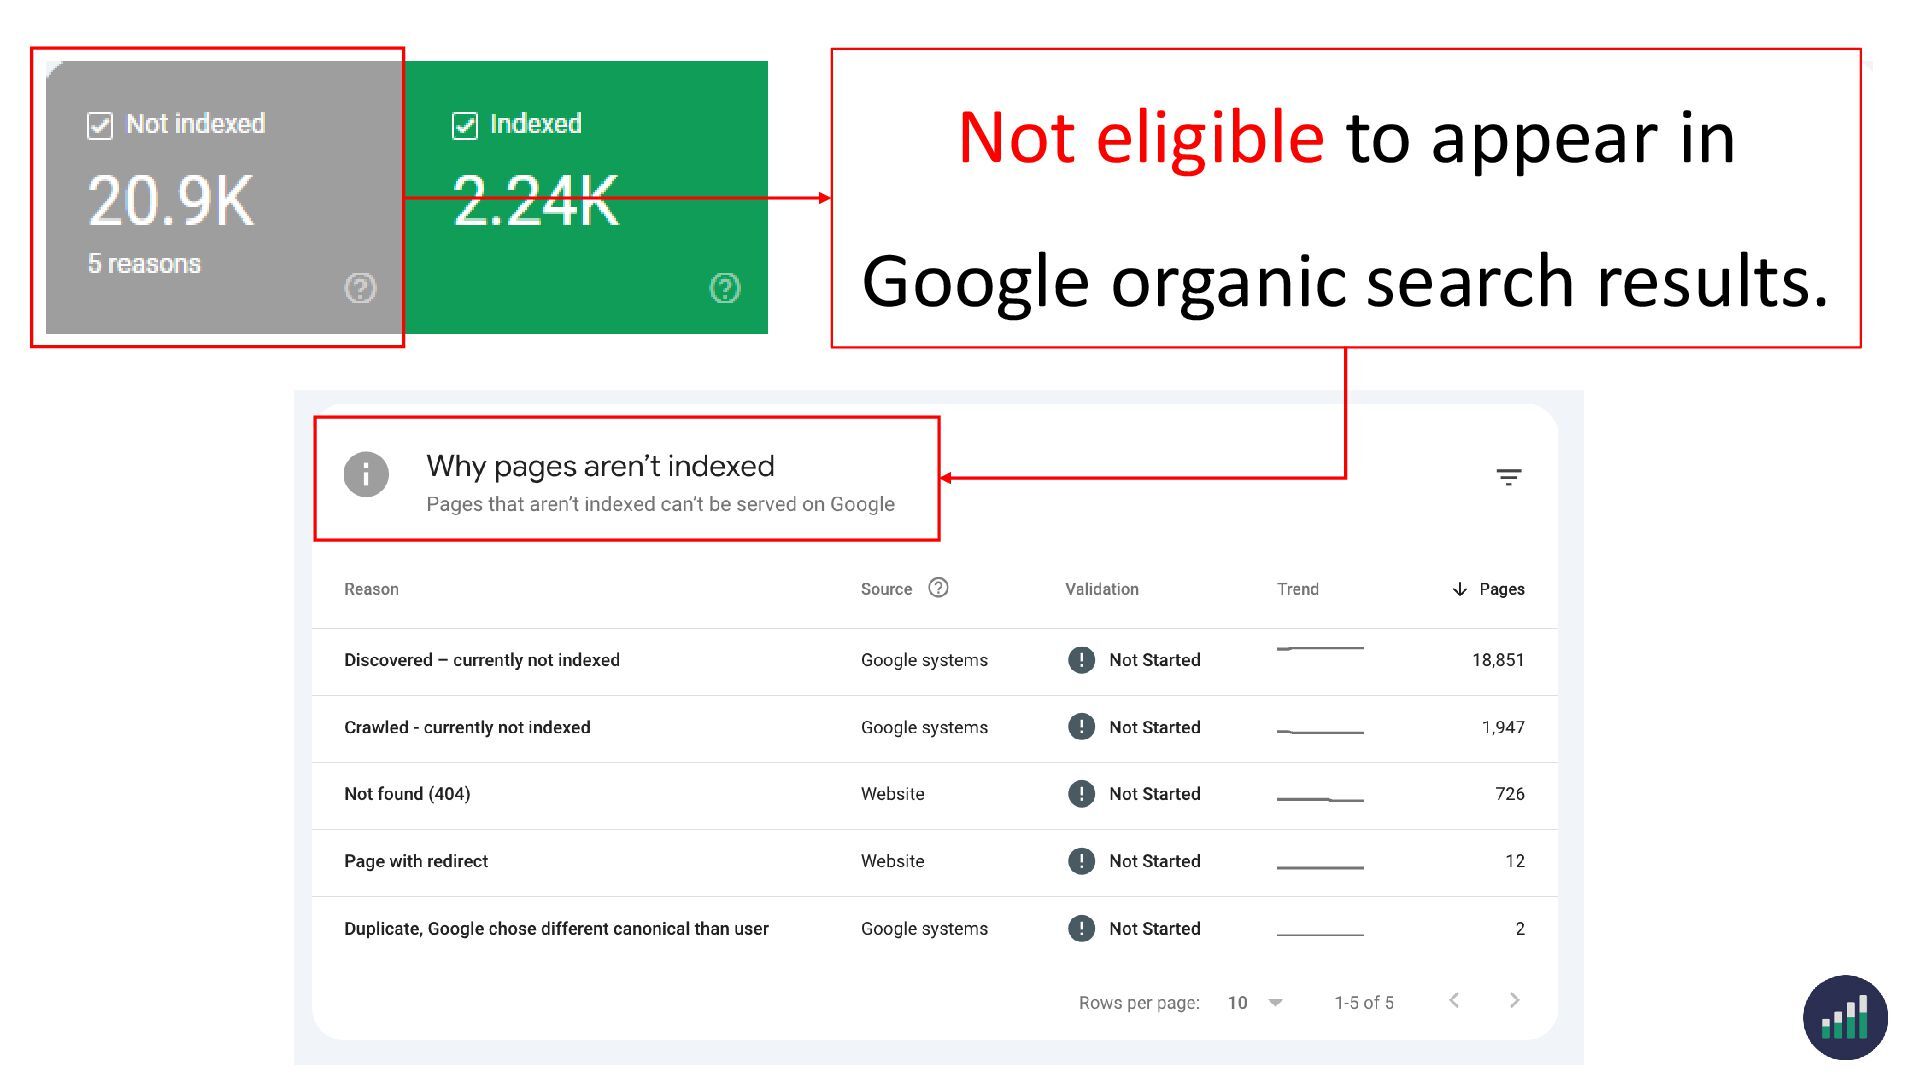The width and height of the screenshot is (1920, 1080).
Task: Click info icon beside Why pages aren't indexed
Action: [x=366, y=474]
